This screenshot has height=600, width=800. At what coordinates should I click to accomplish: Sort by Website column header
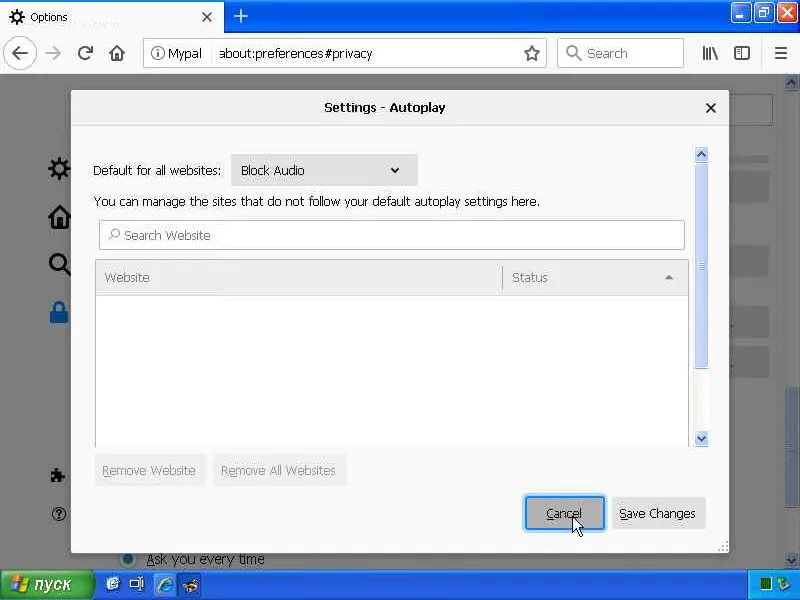coord(298,278)
